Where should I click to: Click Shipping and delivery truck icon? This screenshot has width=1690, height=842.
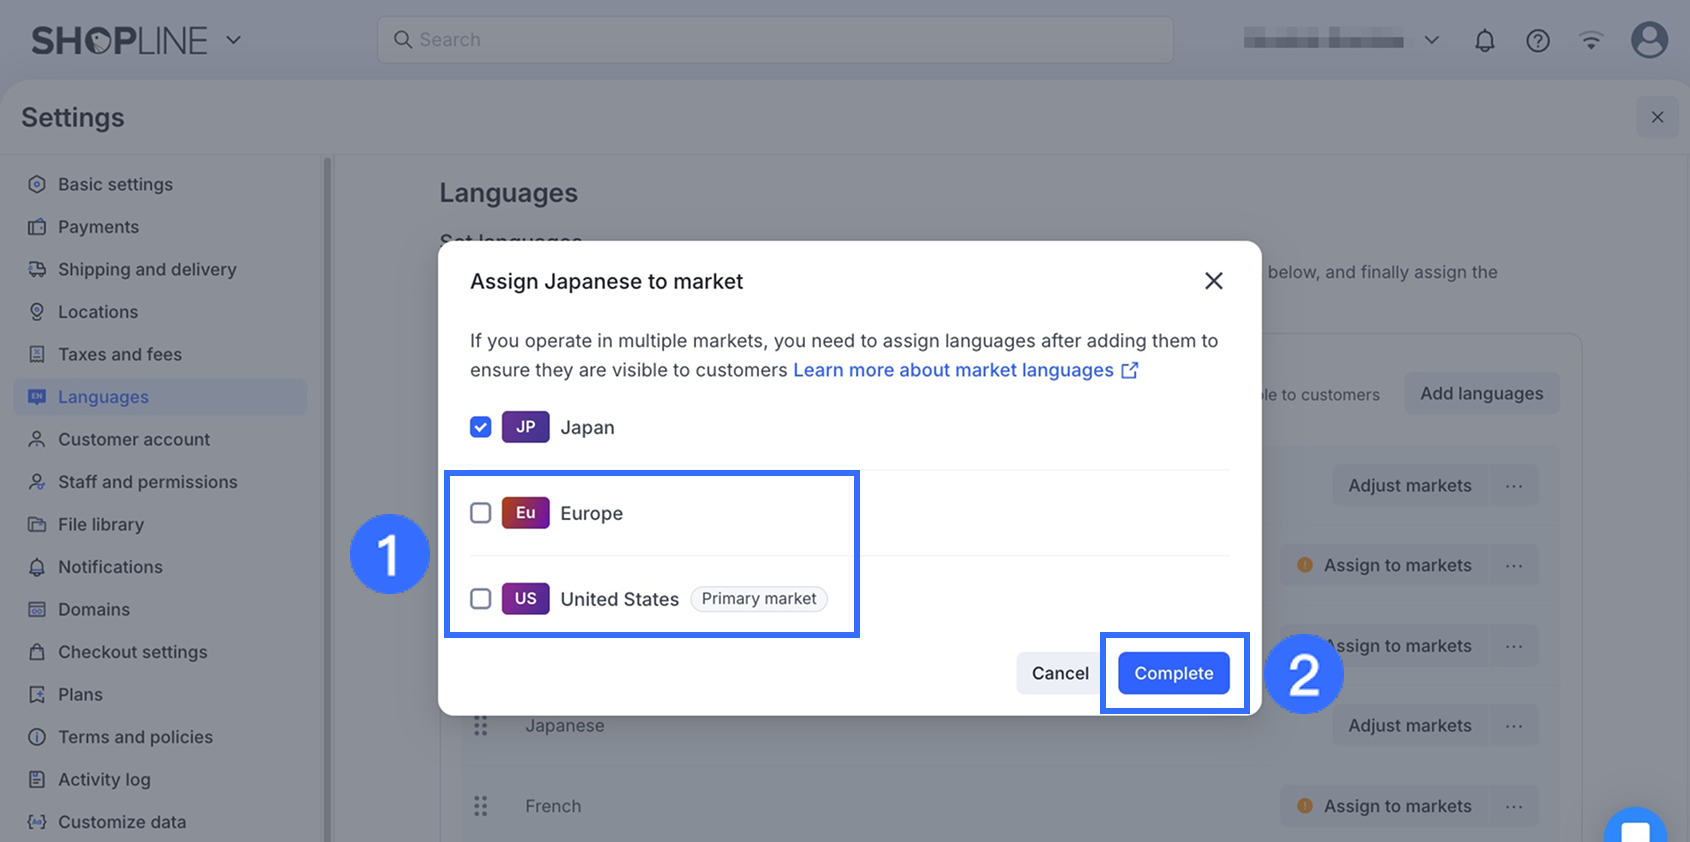coord(37,269)
